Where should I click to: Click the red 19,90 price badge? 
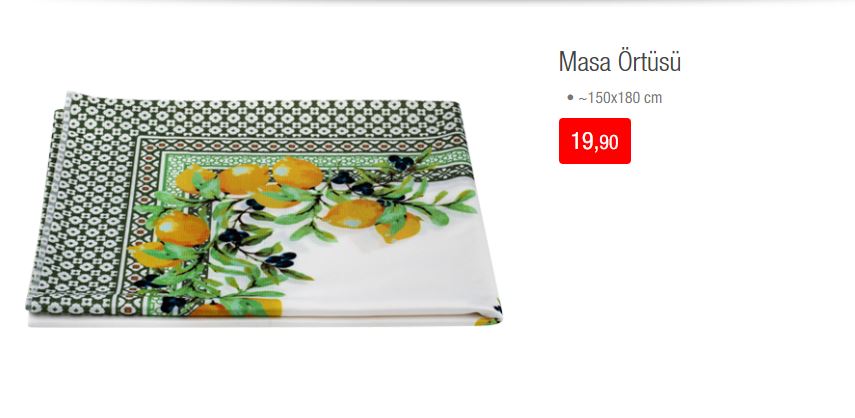click(x=595, y=141)
